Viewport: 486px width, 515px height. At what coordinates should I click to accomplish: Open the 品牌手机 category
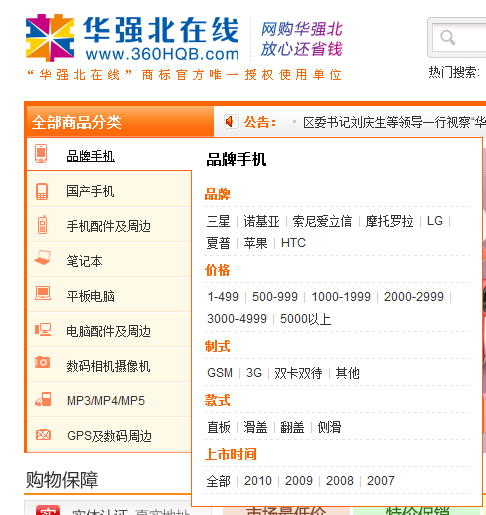point(90,156)
